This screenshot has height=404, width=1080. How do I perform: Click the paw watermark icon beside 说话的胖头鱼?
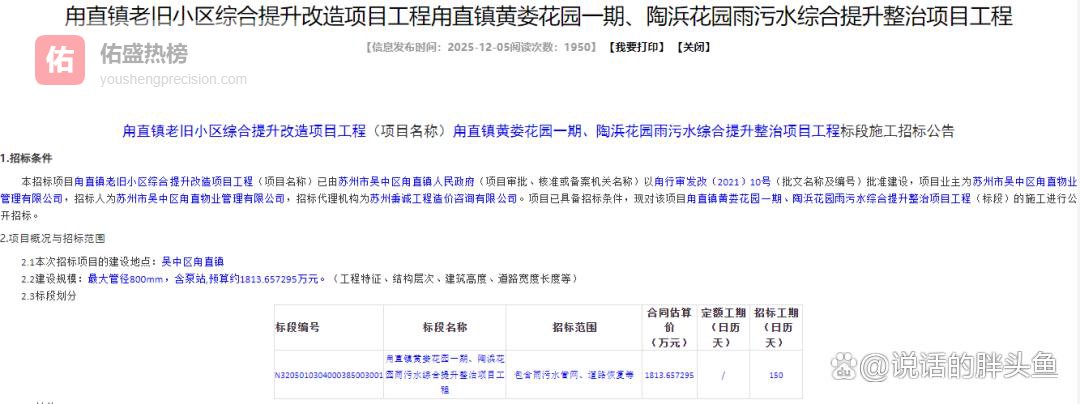(845, 366)
